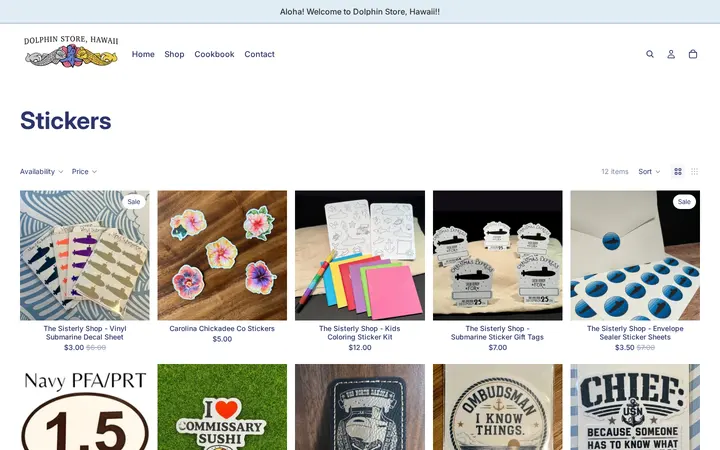Viewport: 720px width, 450px height.
Task: Expand the Price filter
Action: (84, 171)
